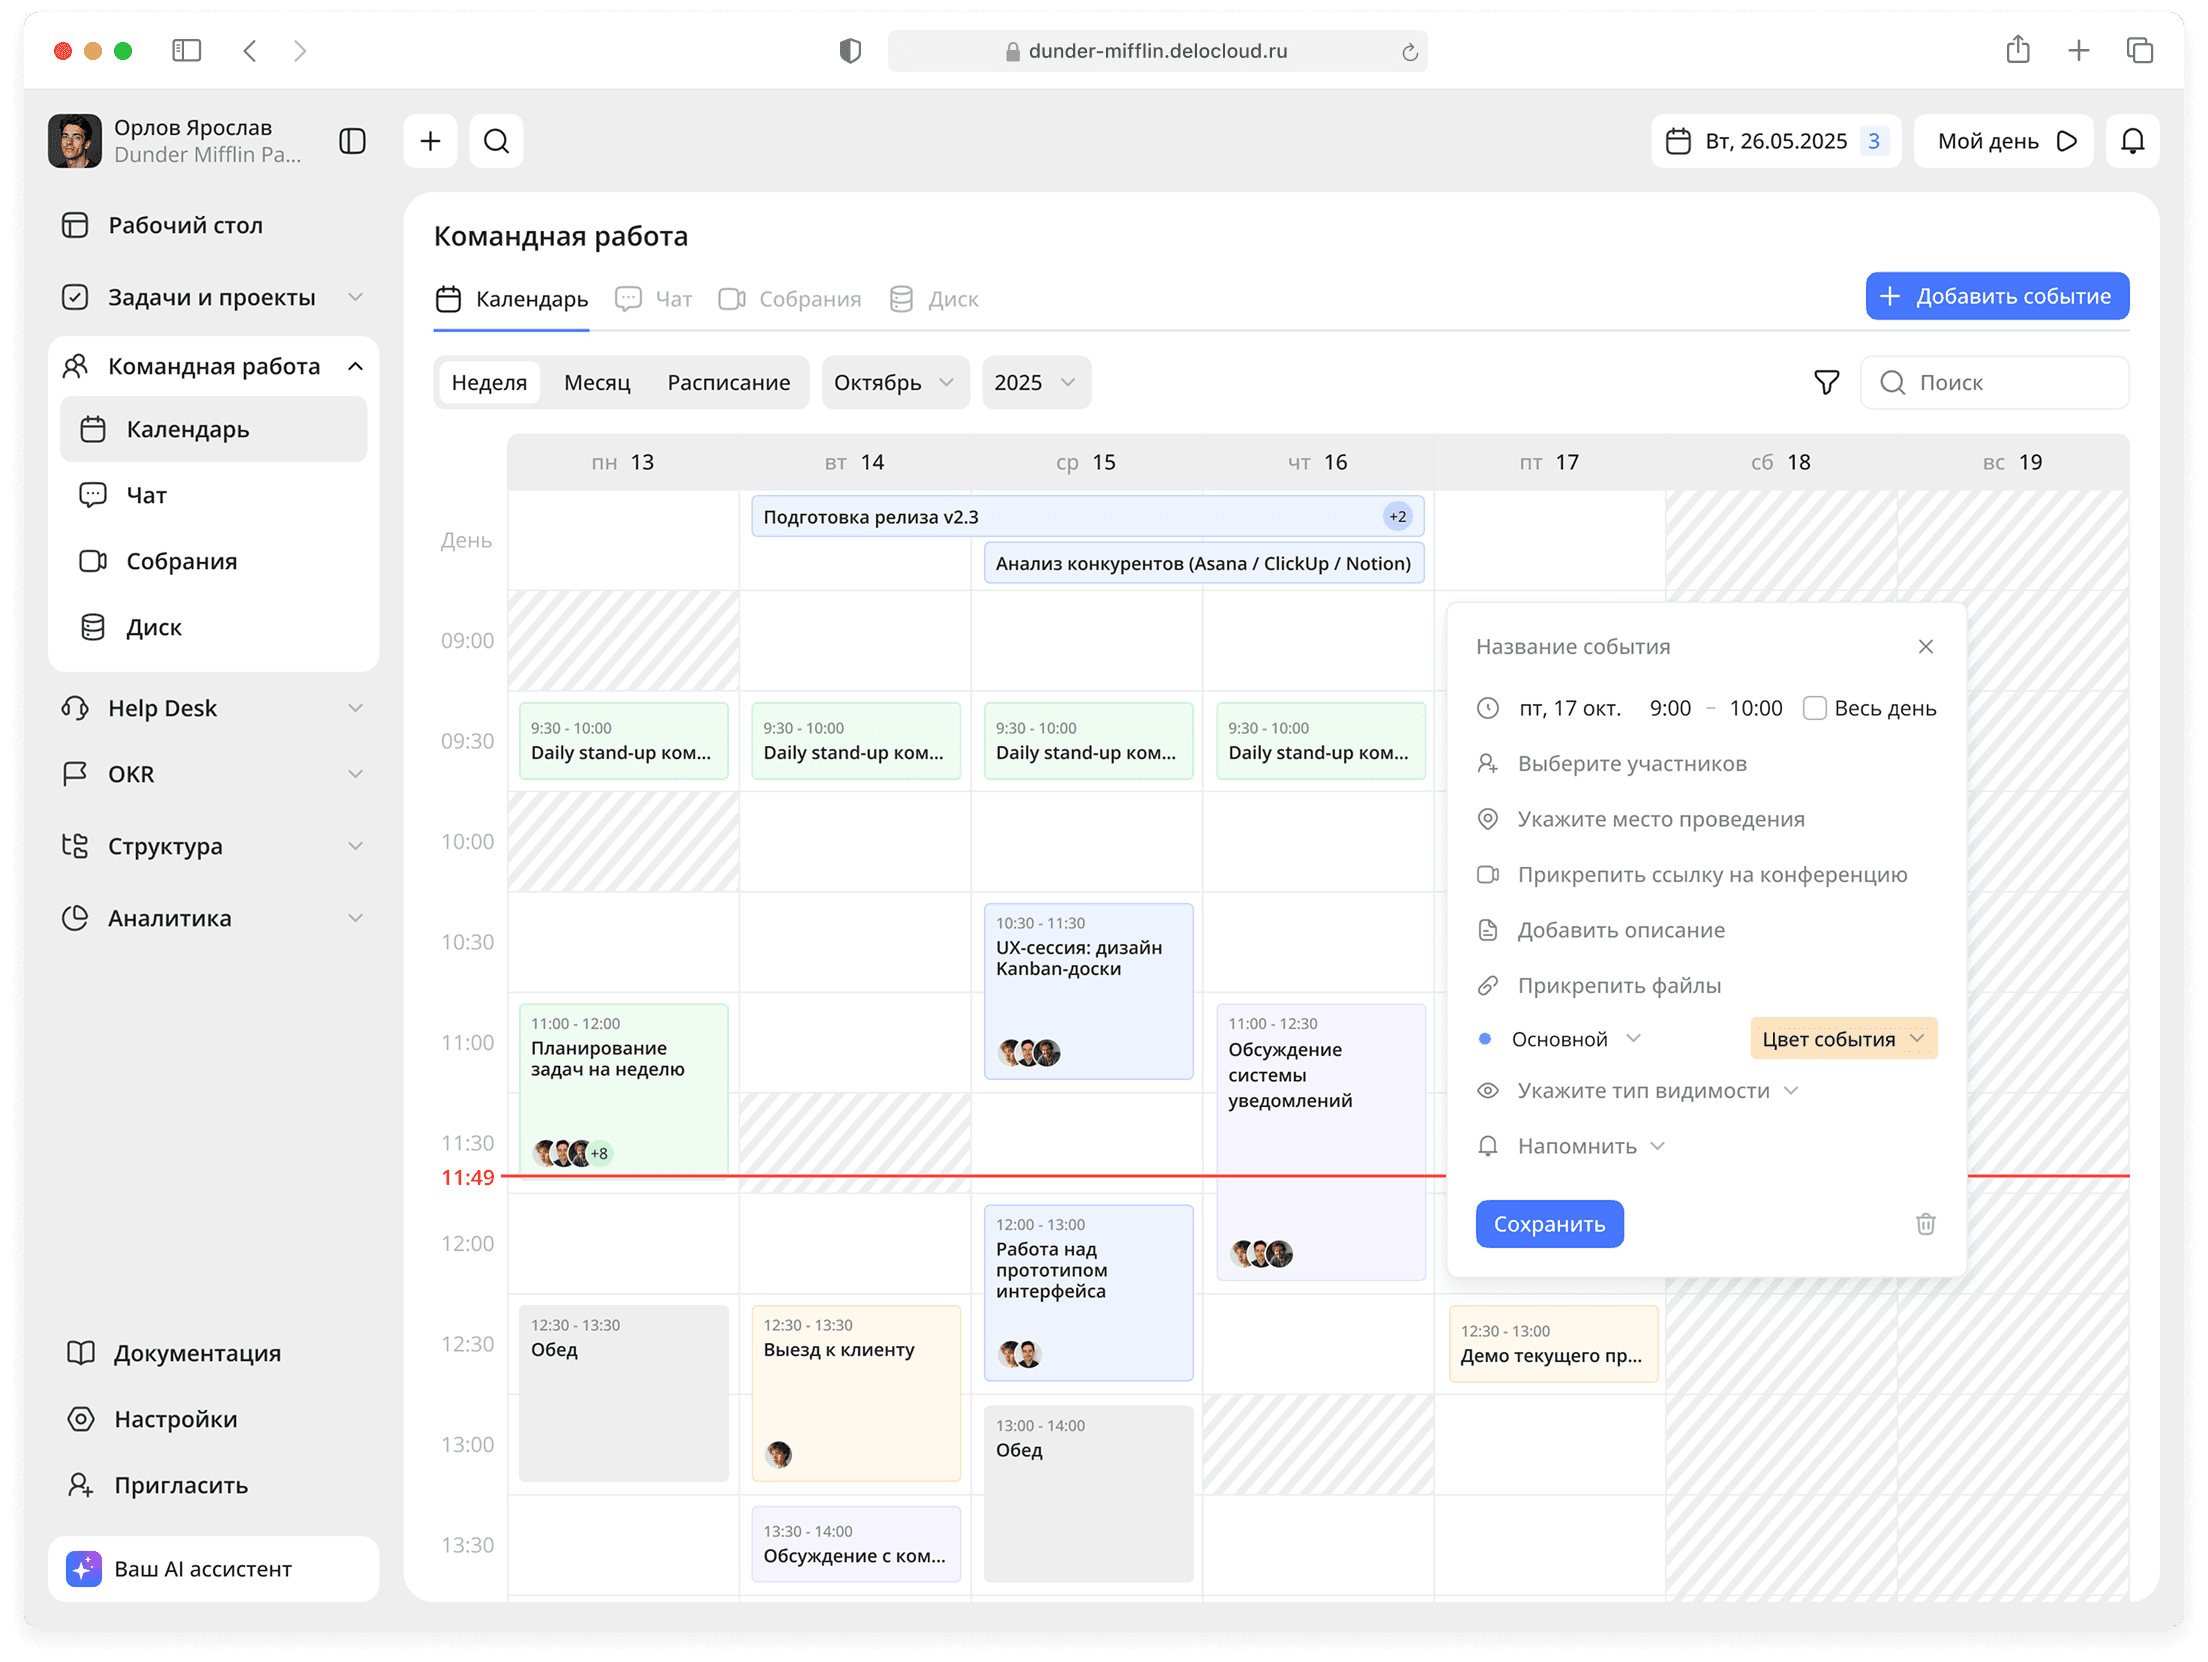The width and height of the screenshot is (2208, 1662).
Task: Delete the event using the trash icon
Action: coord(1925,1223)
